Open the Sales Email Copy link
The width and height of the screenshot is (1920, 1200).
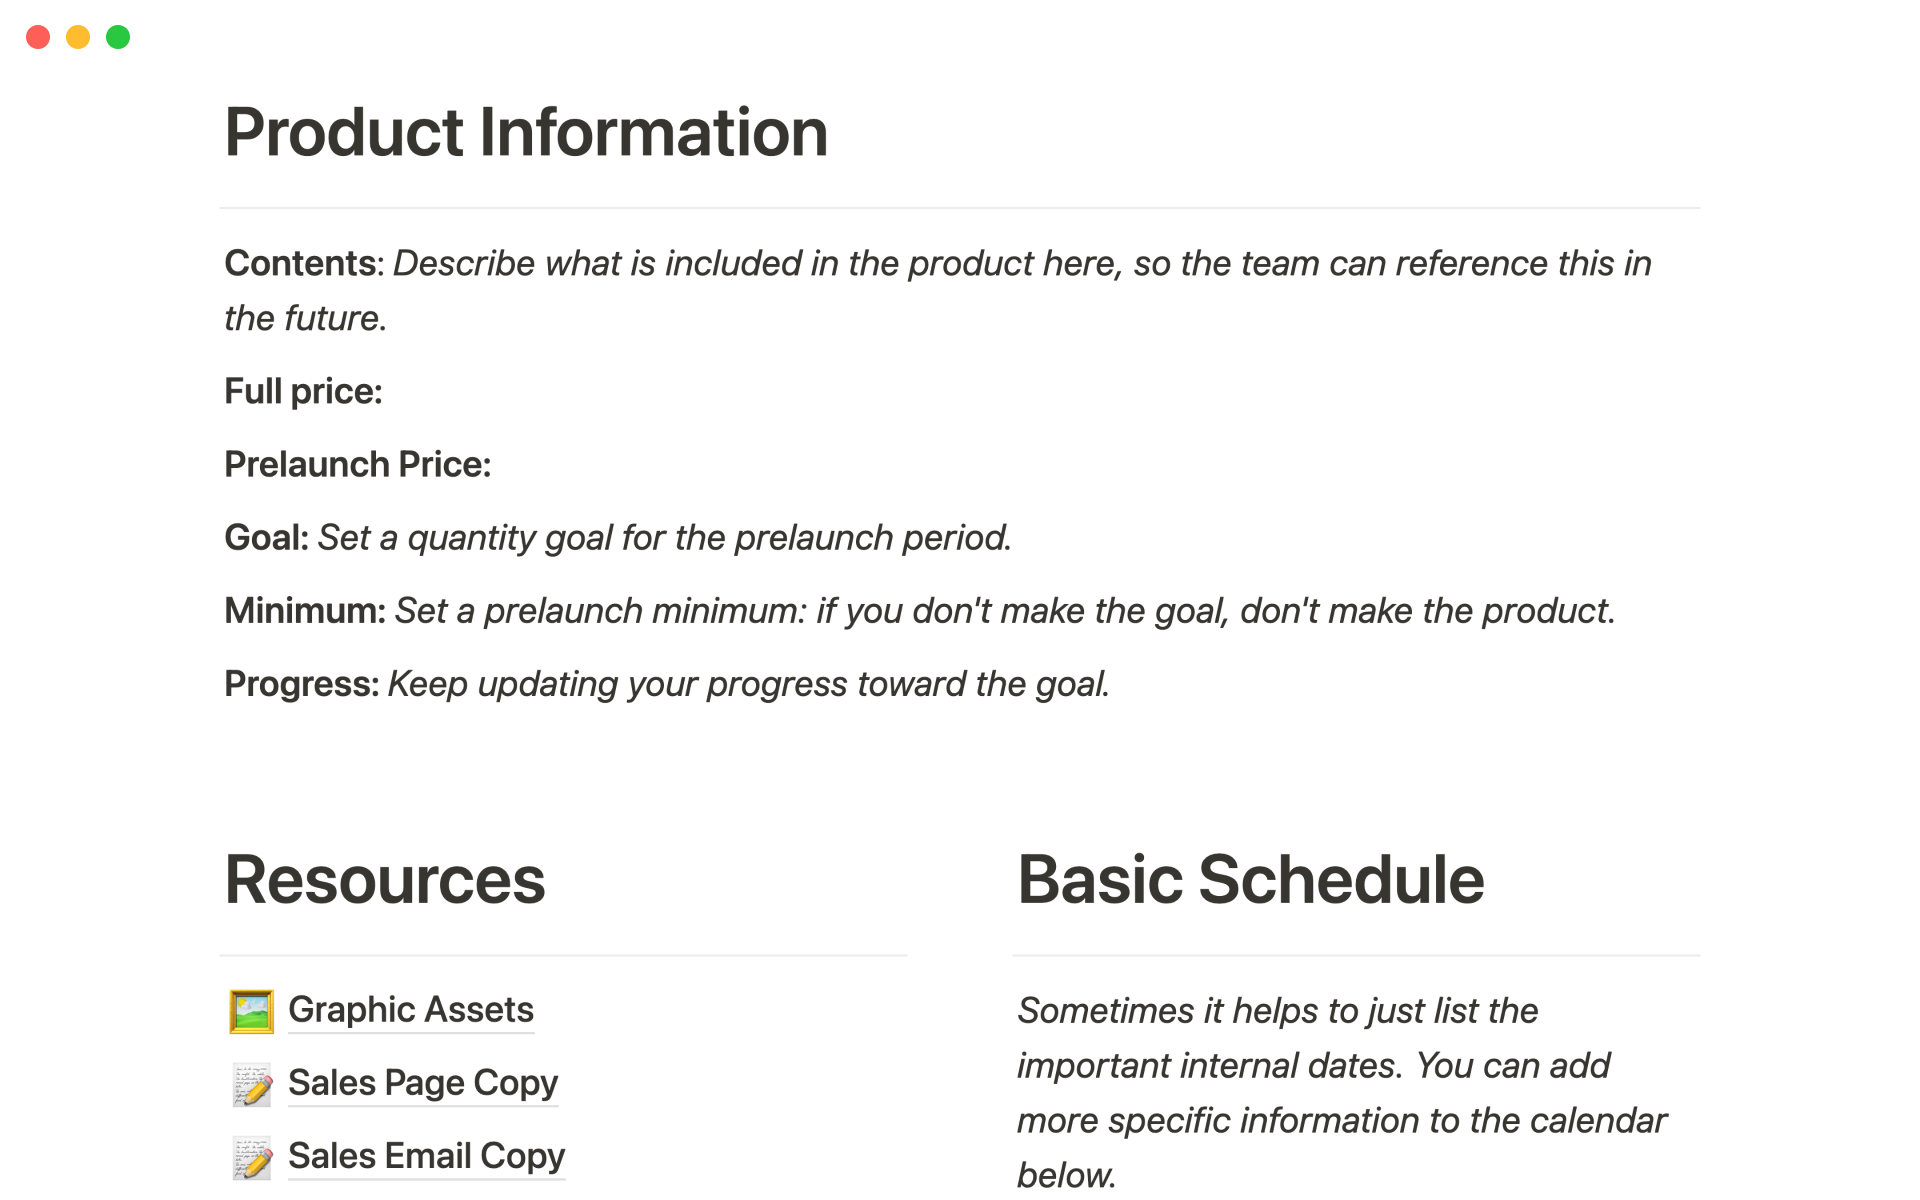tap(426, 1156)
